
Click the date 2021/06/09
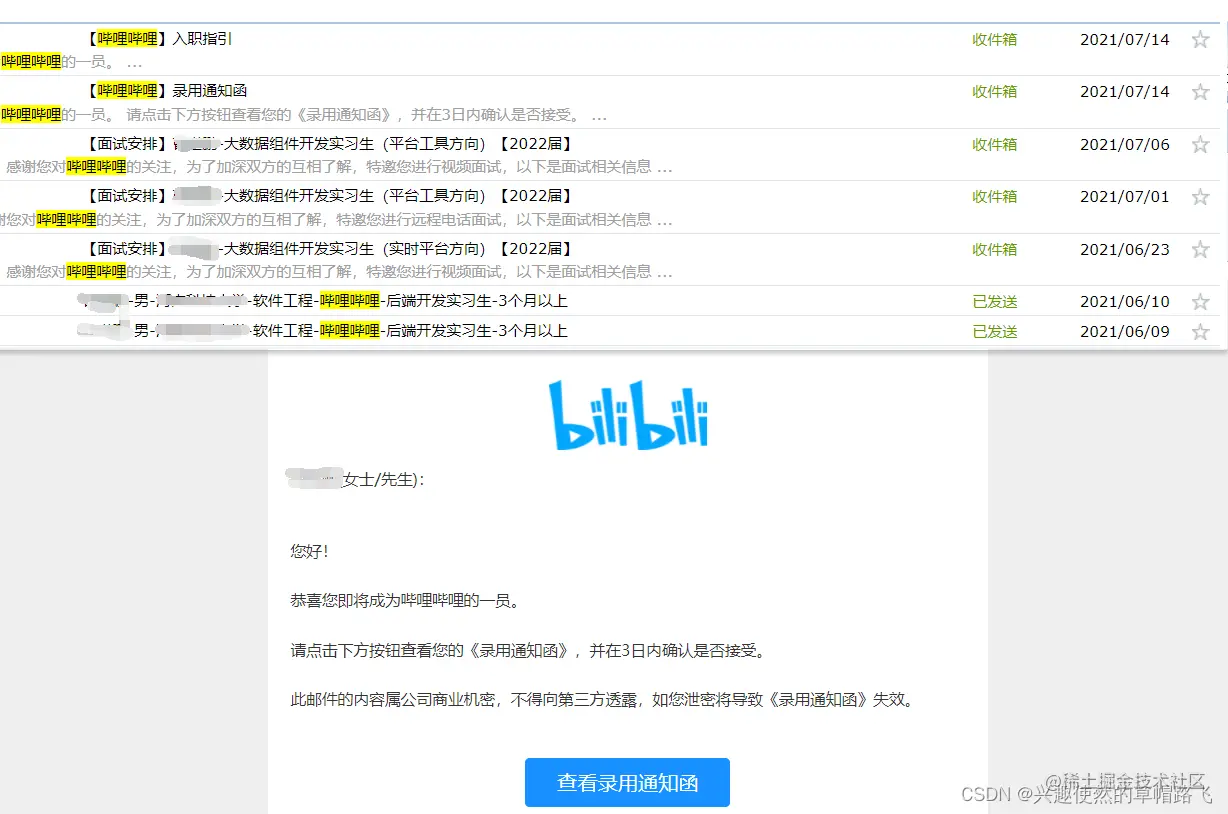tap(1125, 332)
